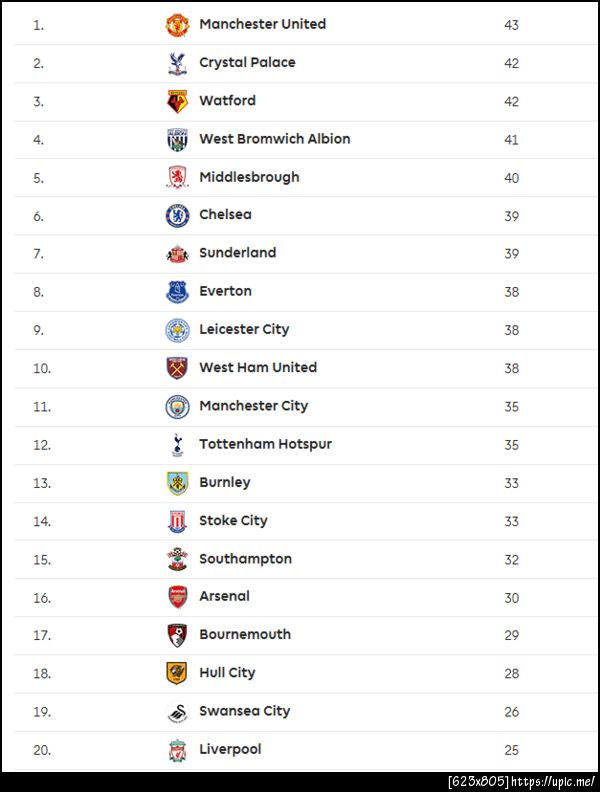Click the Southampton team name
600x792 pixels.
click(x=245, y=559)
